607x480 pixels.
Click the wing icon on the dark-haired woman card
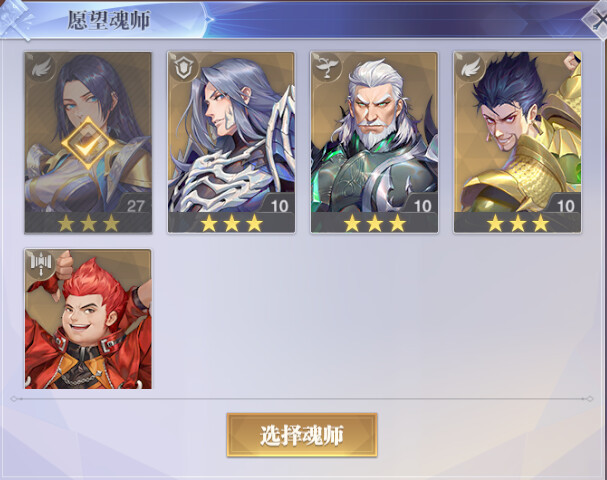(x=41, y=69)
